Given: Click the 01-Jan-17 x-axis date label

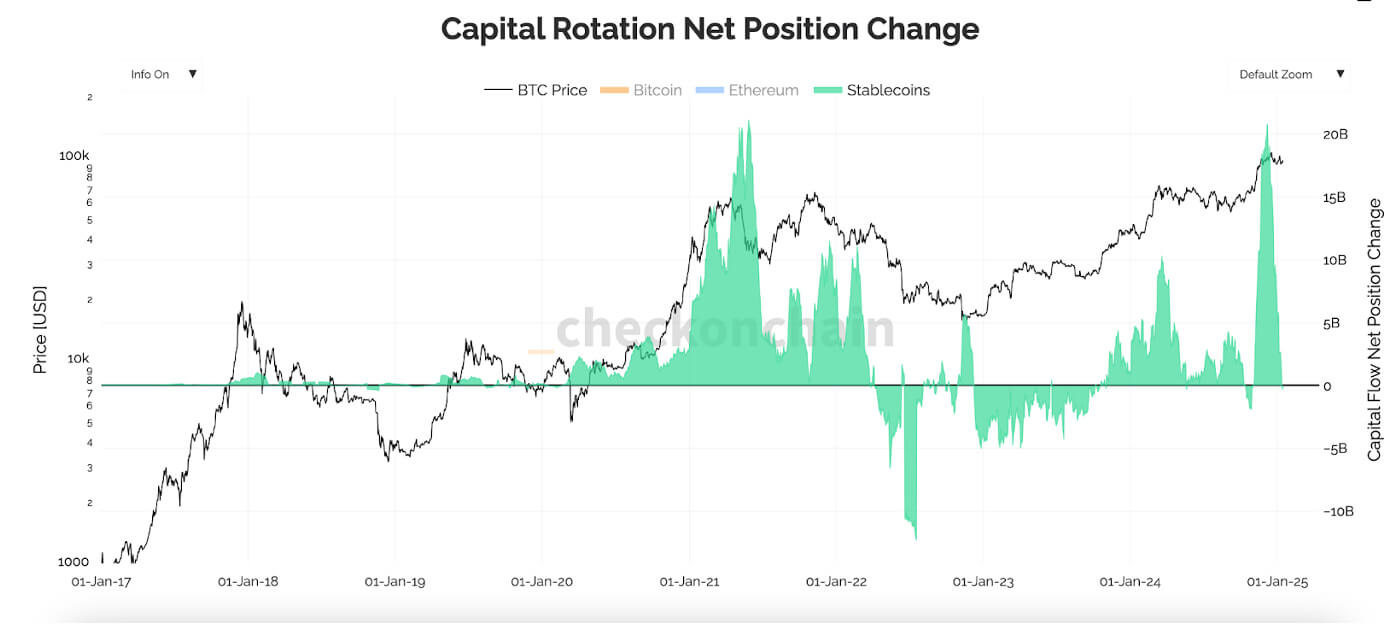Looking at the screenshot, I should click(102, 581).
